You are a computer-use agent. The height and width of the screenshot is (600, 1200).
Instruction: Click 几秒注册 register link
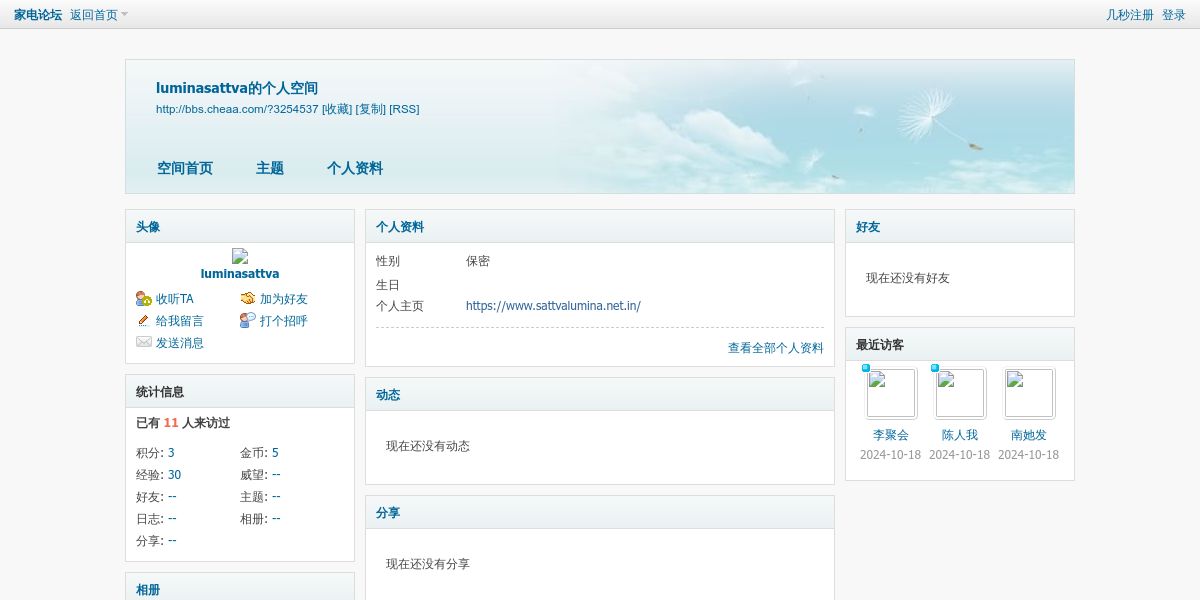point(1130,15)
